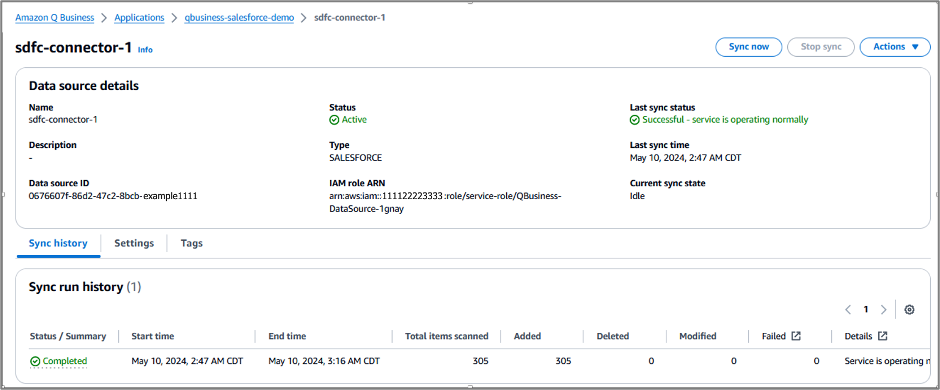Screen dimensions: 940x390
Task: Click the Stop sync button
Action: click(x=821, y=47)
